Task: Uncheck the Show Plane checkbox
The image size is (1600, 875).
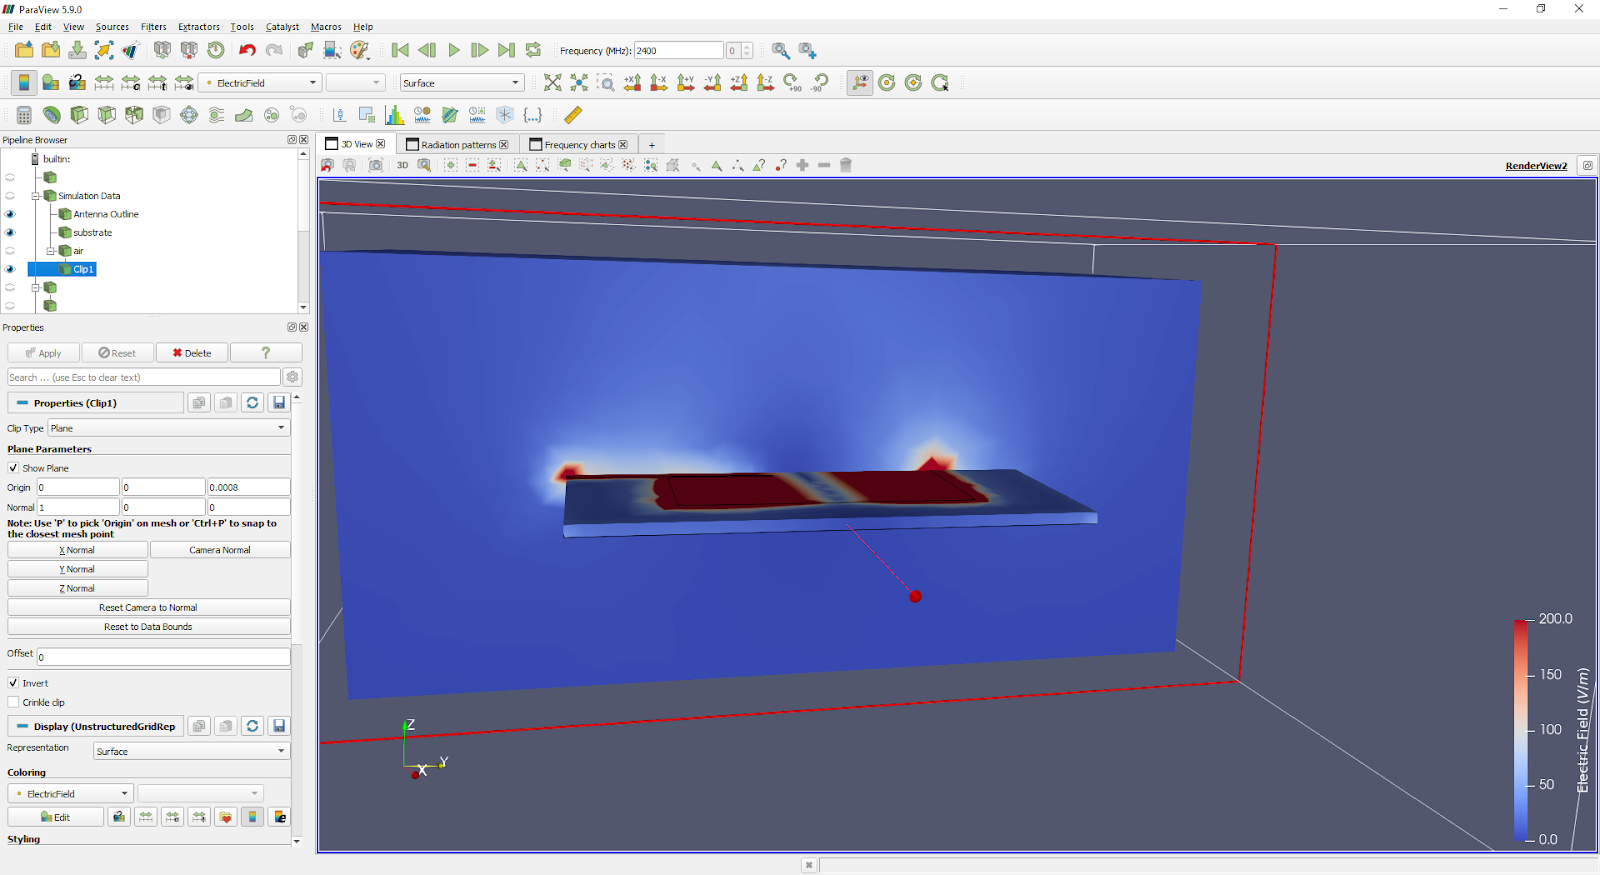Action: (13, 468)
